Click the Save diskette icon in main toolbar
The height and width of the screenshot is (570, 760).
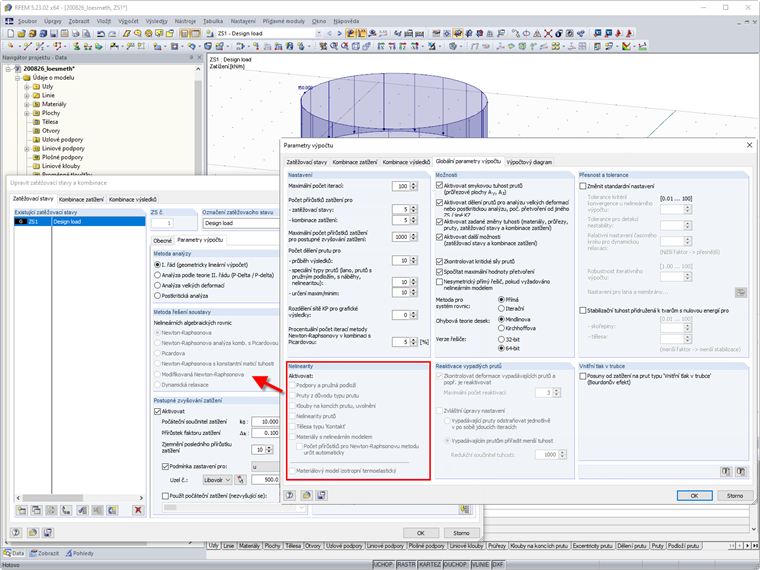pos(54,33)
